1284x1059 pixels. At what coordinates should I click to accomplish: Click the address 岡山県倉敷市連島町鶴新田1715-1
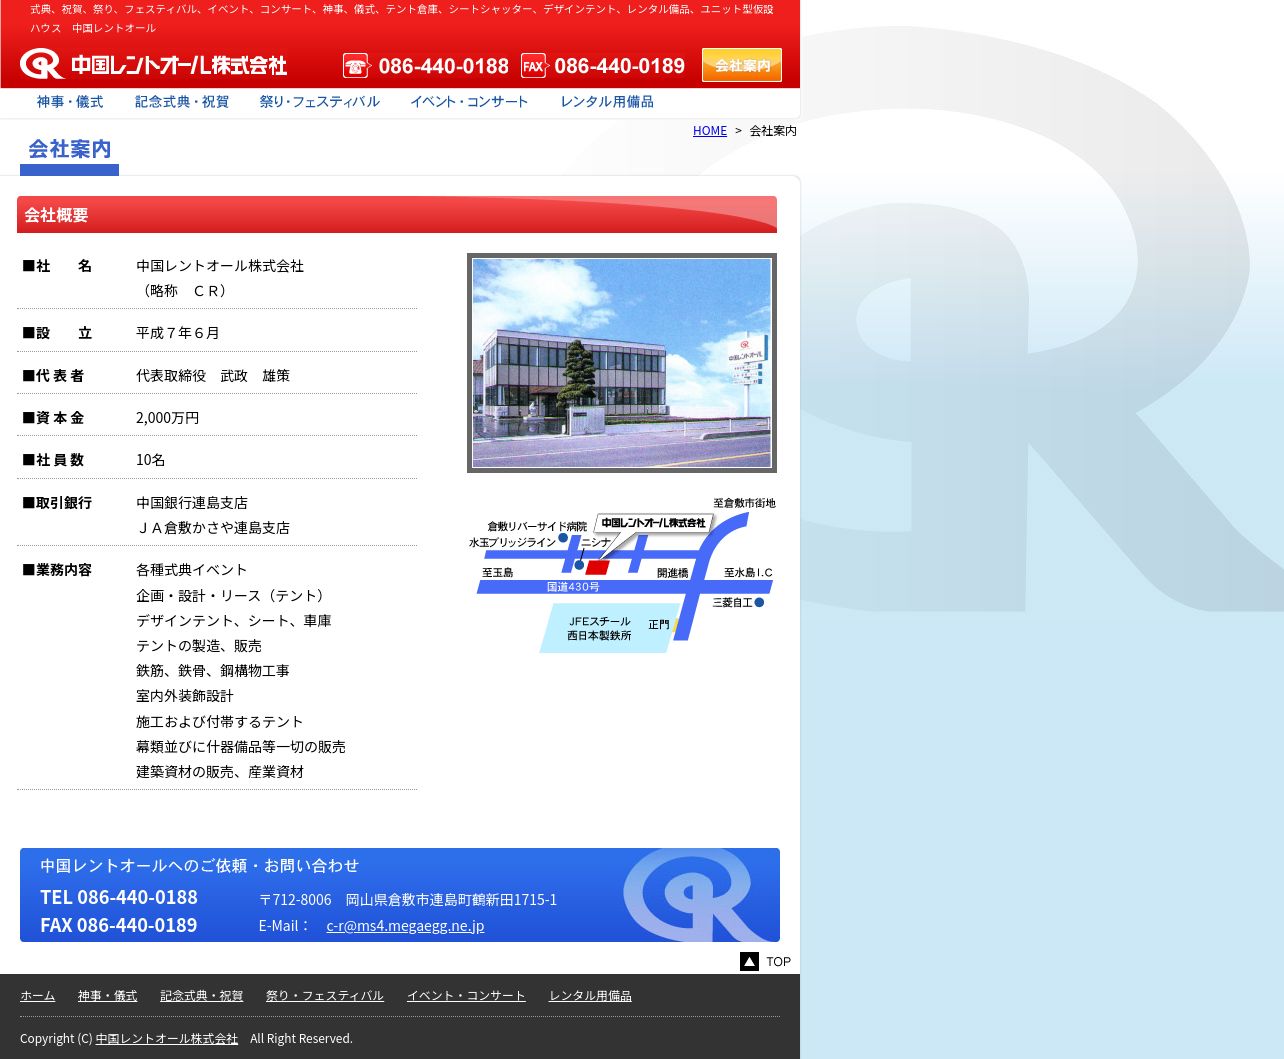(x=451, y=900)
